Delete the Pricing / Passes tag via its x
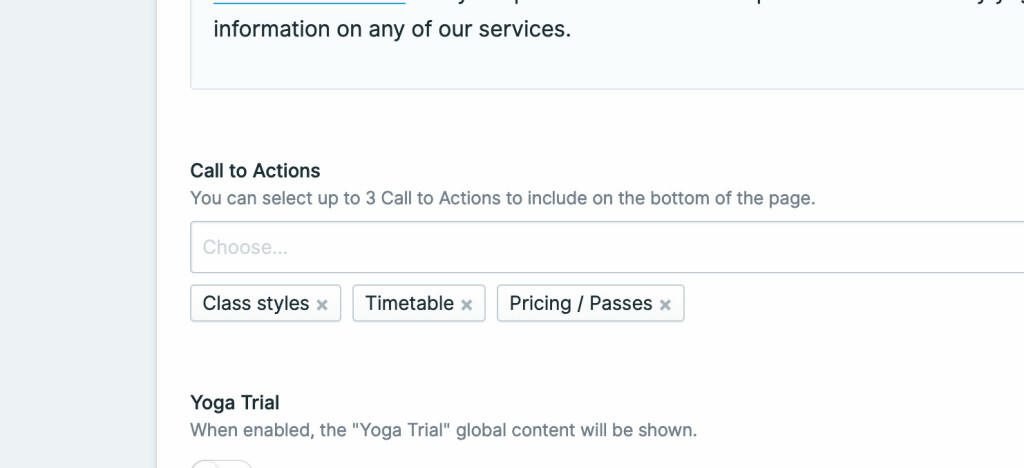This screenshot has width=1024, height=468. pos(665,305)
